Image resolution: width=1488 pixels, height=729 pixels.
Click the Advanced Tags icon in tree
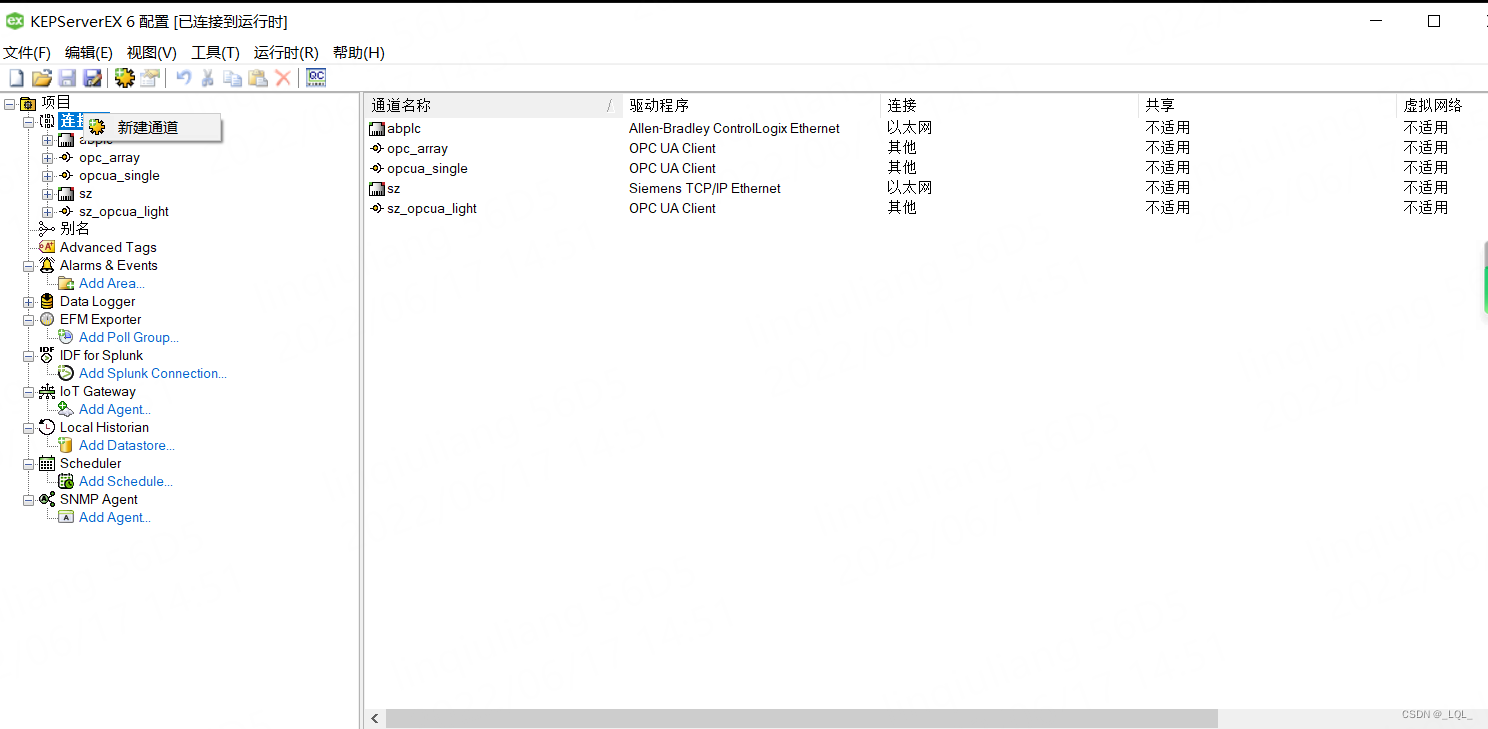(x=47, y=247)
